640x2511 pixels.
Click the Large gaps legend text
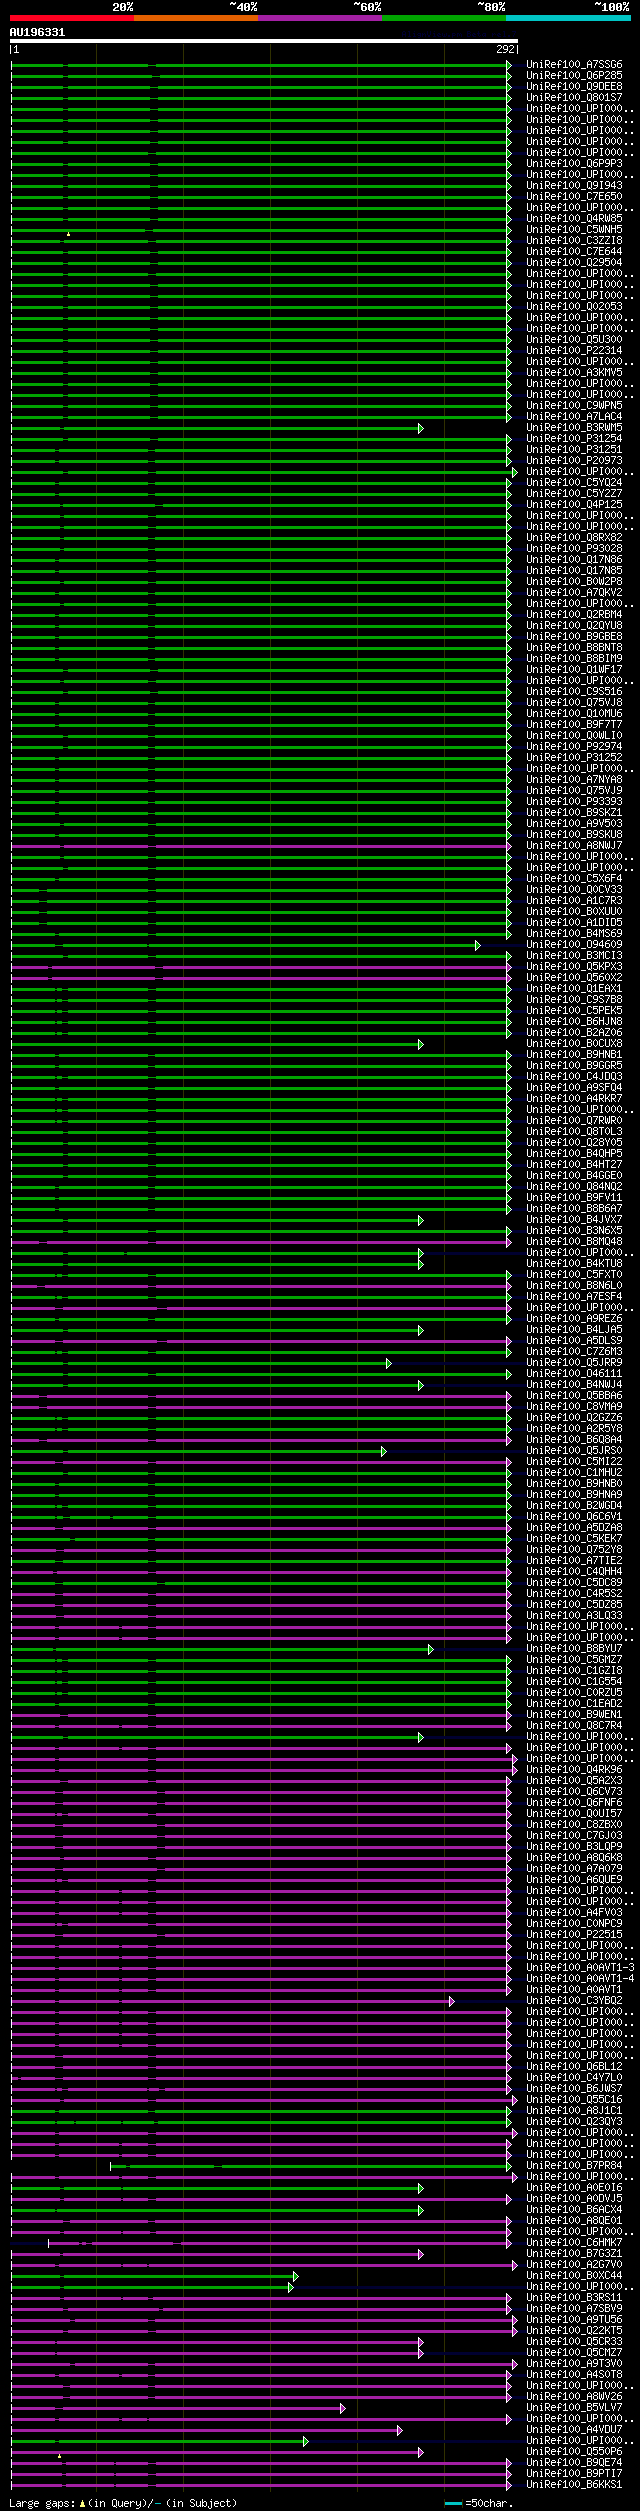click(x=124, y=2503)
